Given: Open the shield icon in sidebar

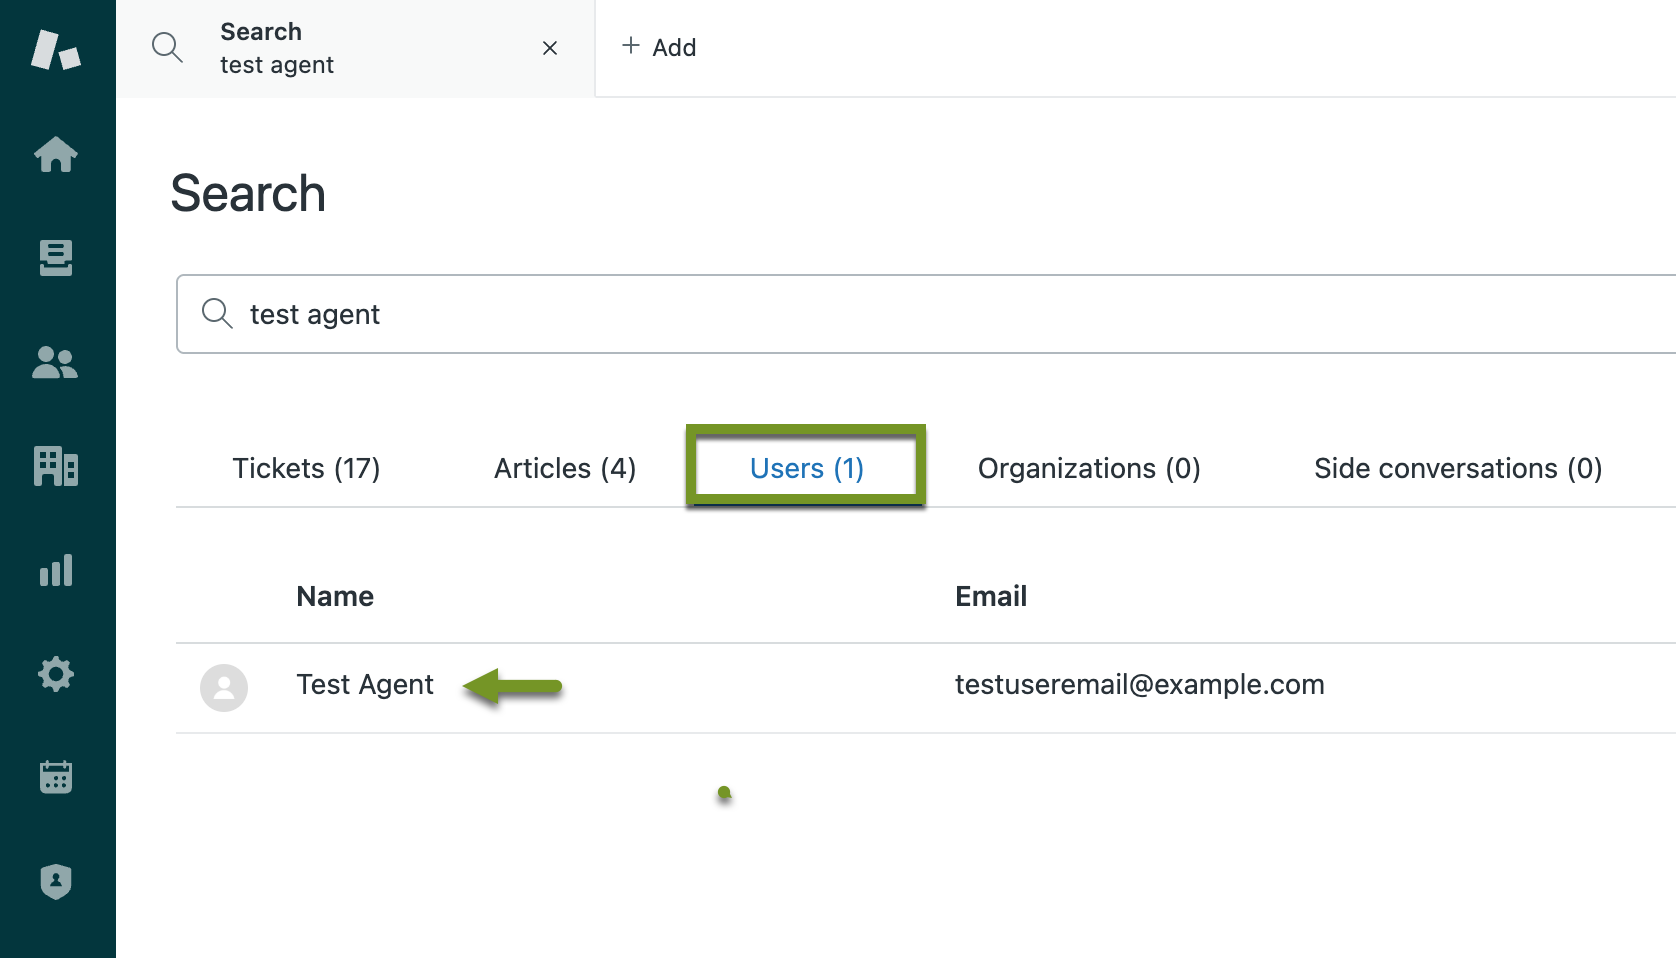Looking at the screenshot, I should pyautogui.click(x=56, y=881).
